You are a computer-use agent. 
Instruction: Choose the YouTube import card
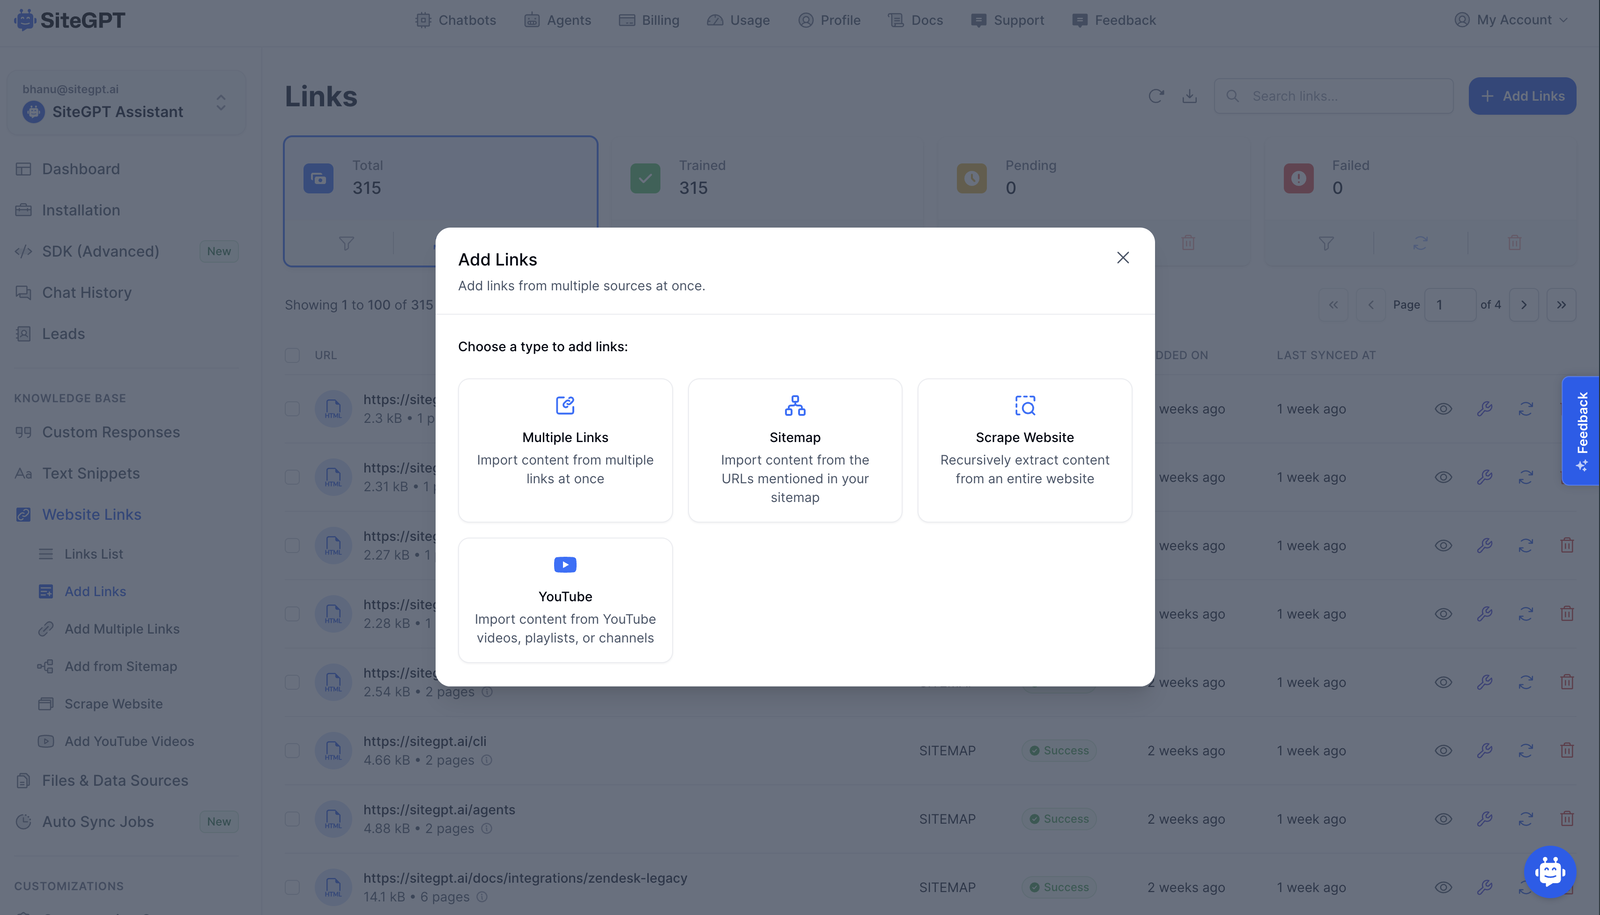[x=565, y=600]
